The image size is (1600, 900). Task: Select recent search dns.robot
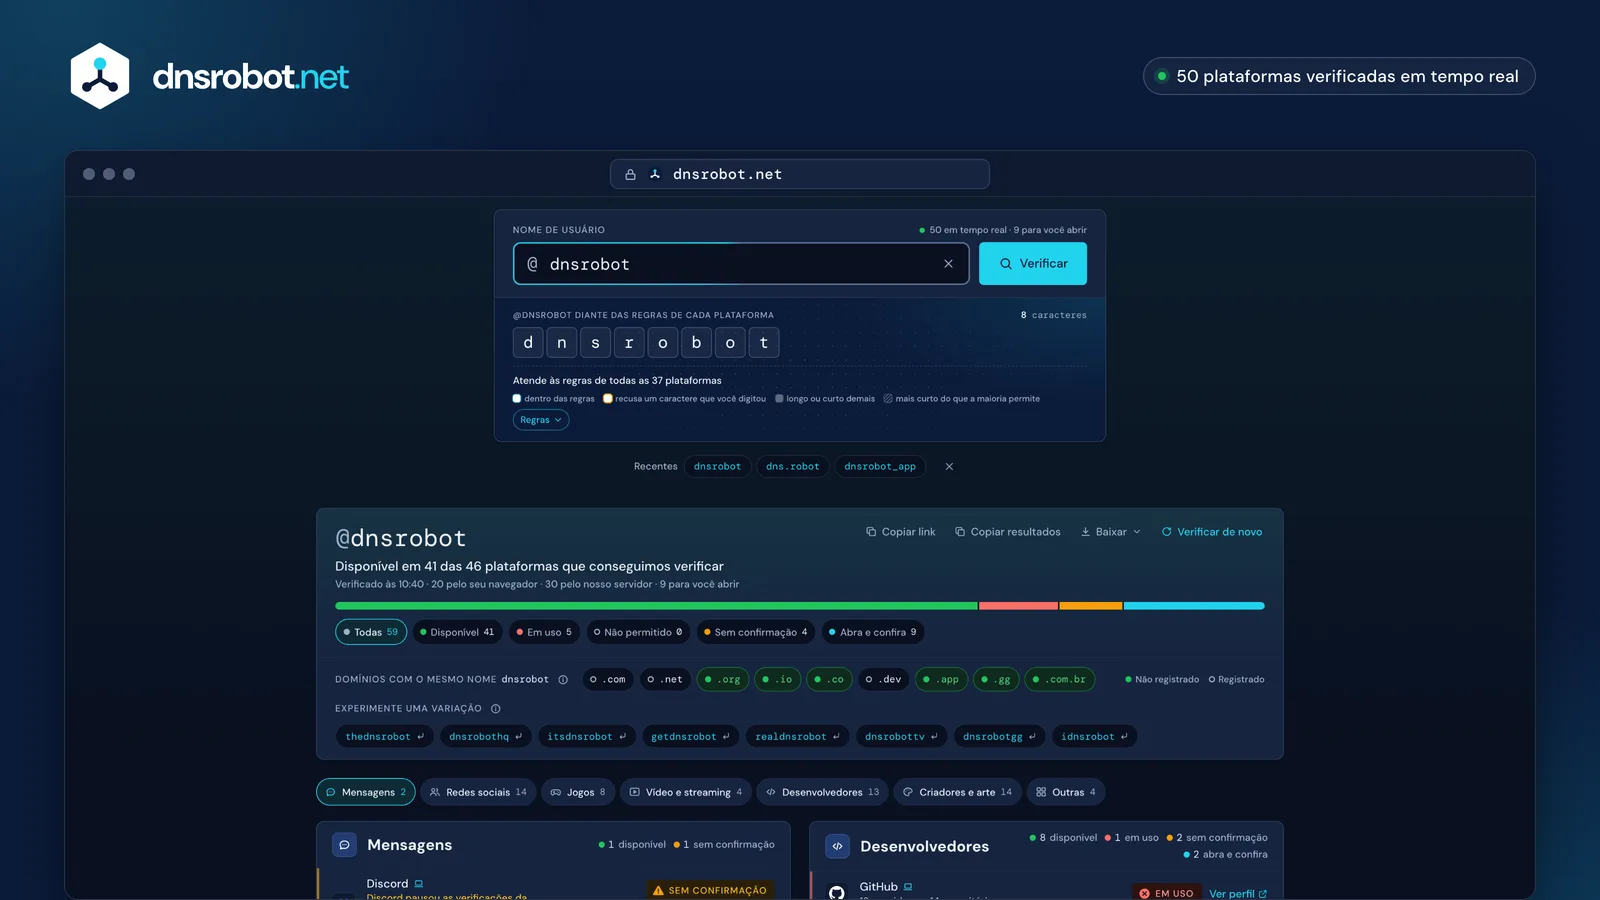point(792,466)
